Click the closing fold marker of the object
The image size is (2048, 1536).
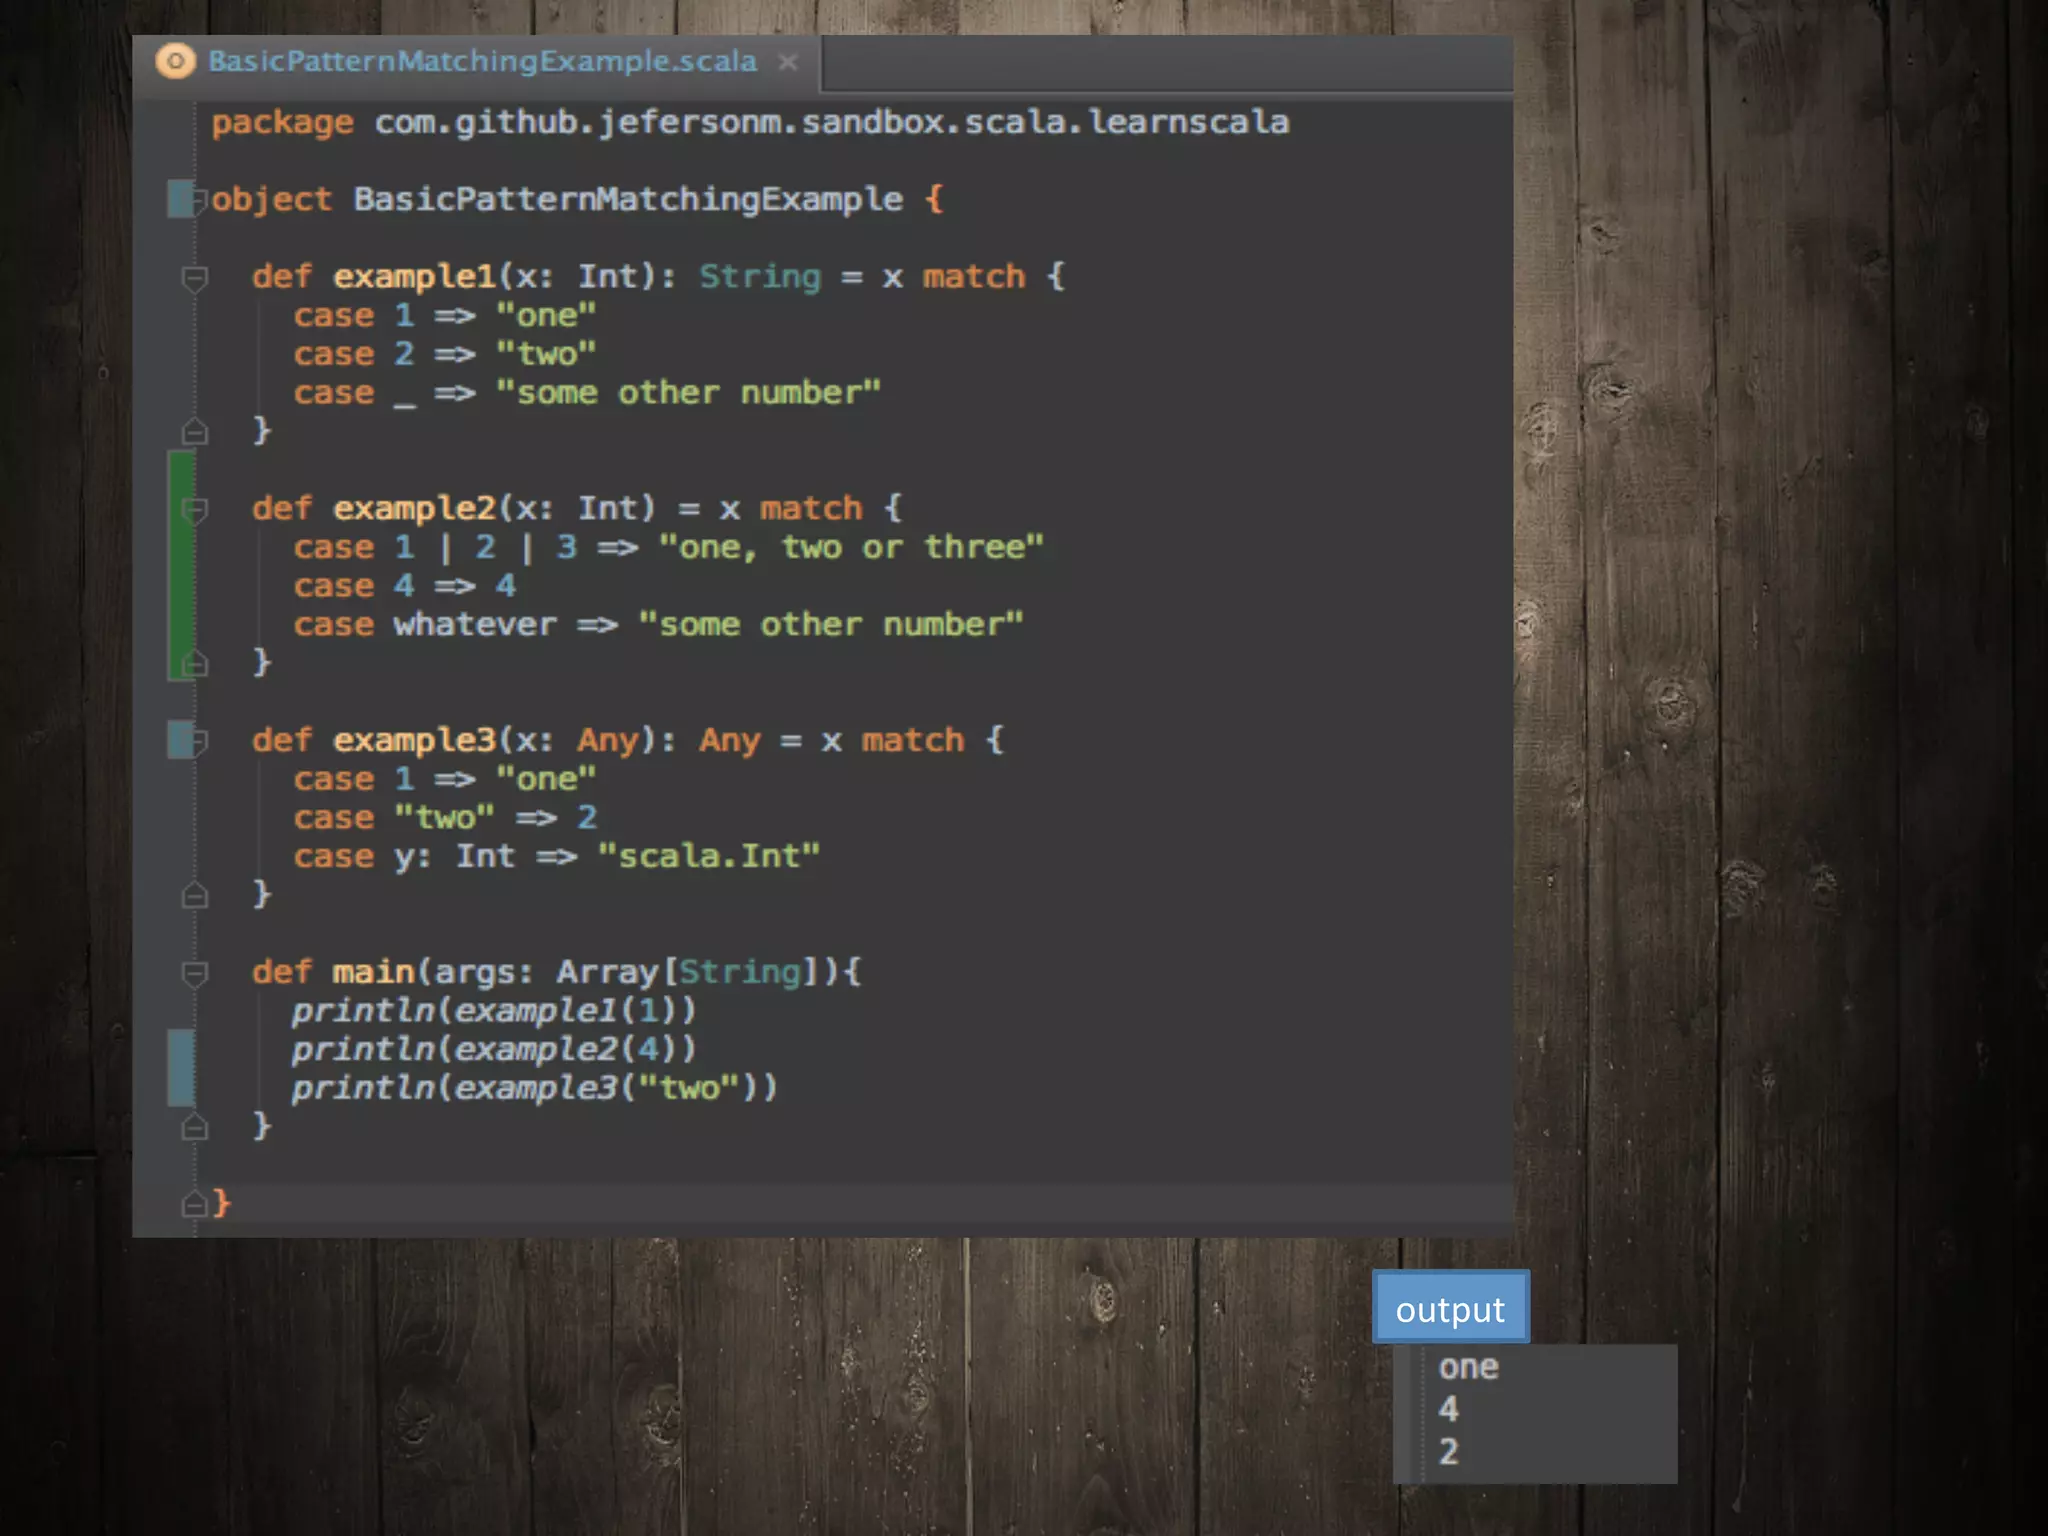pyautogui.click(x=195, y=1204)
